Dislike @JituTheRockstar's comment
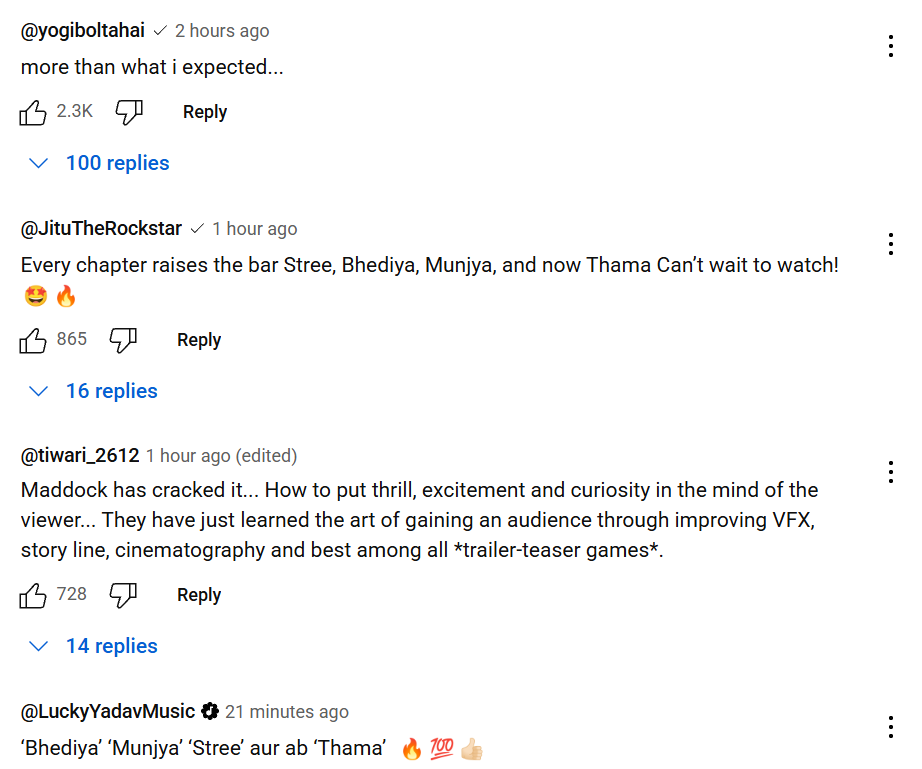This screenshot has width=922, height=769. pos(123,340)
